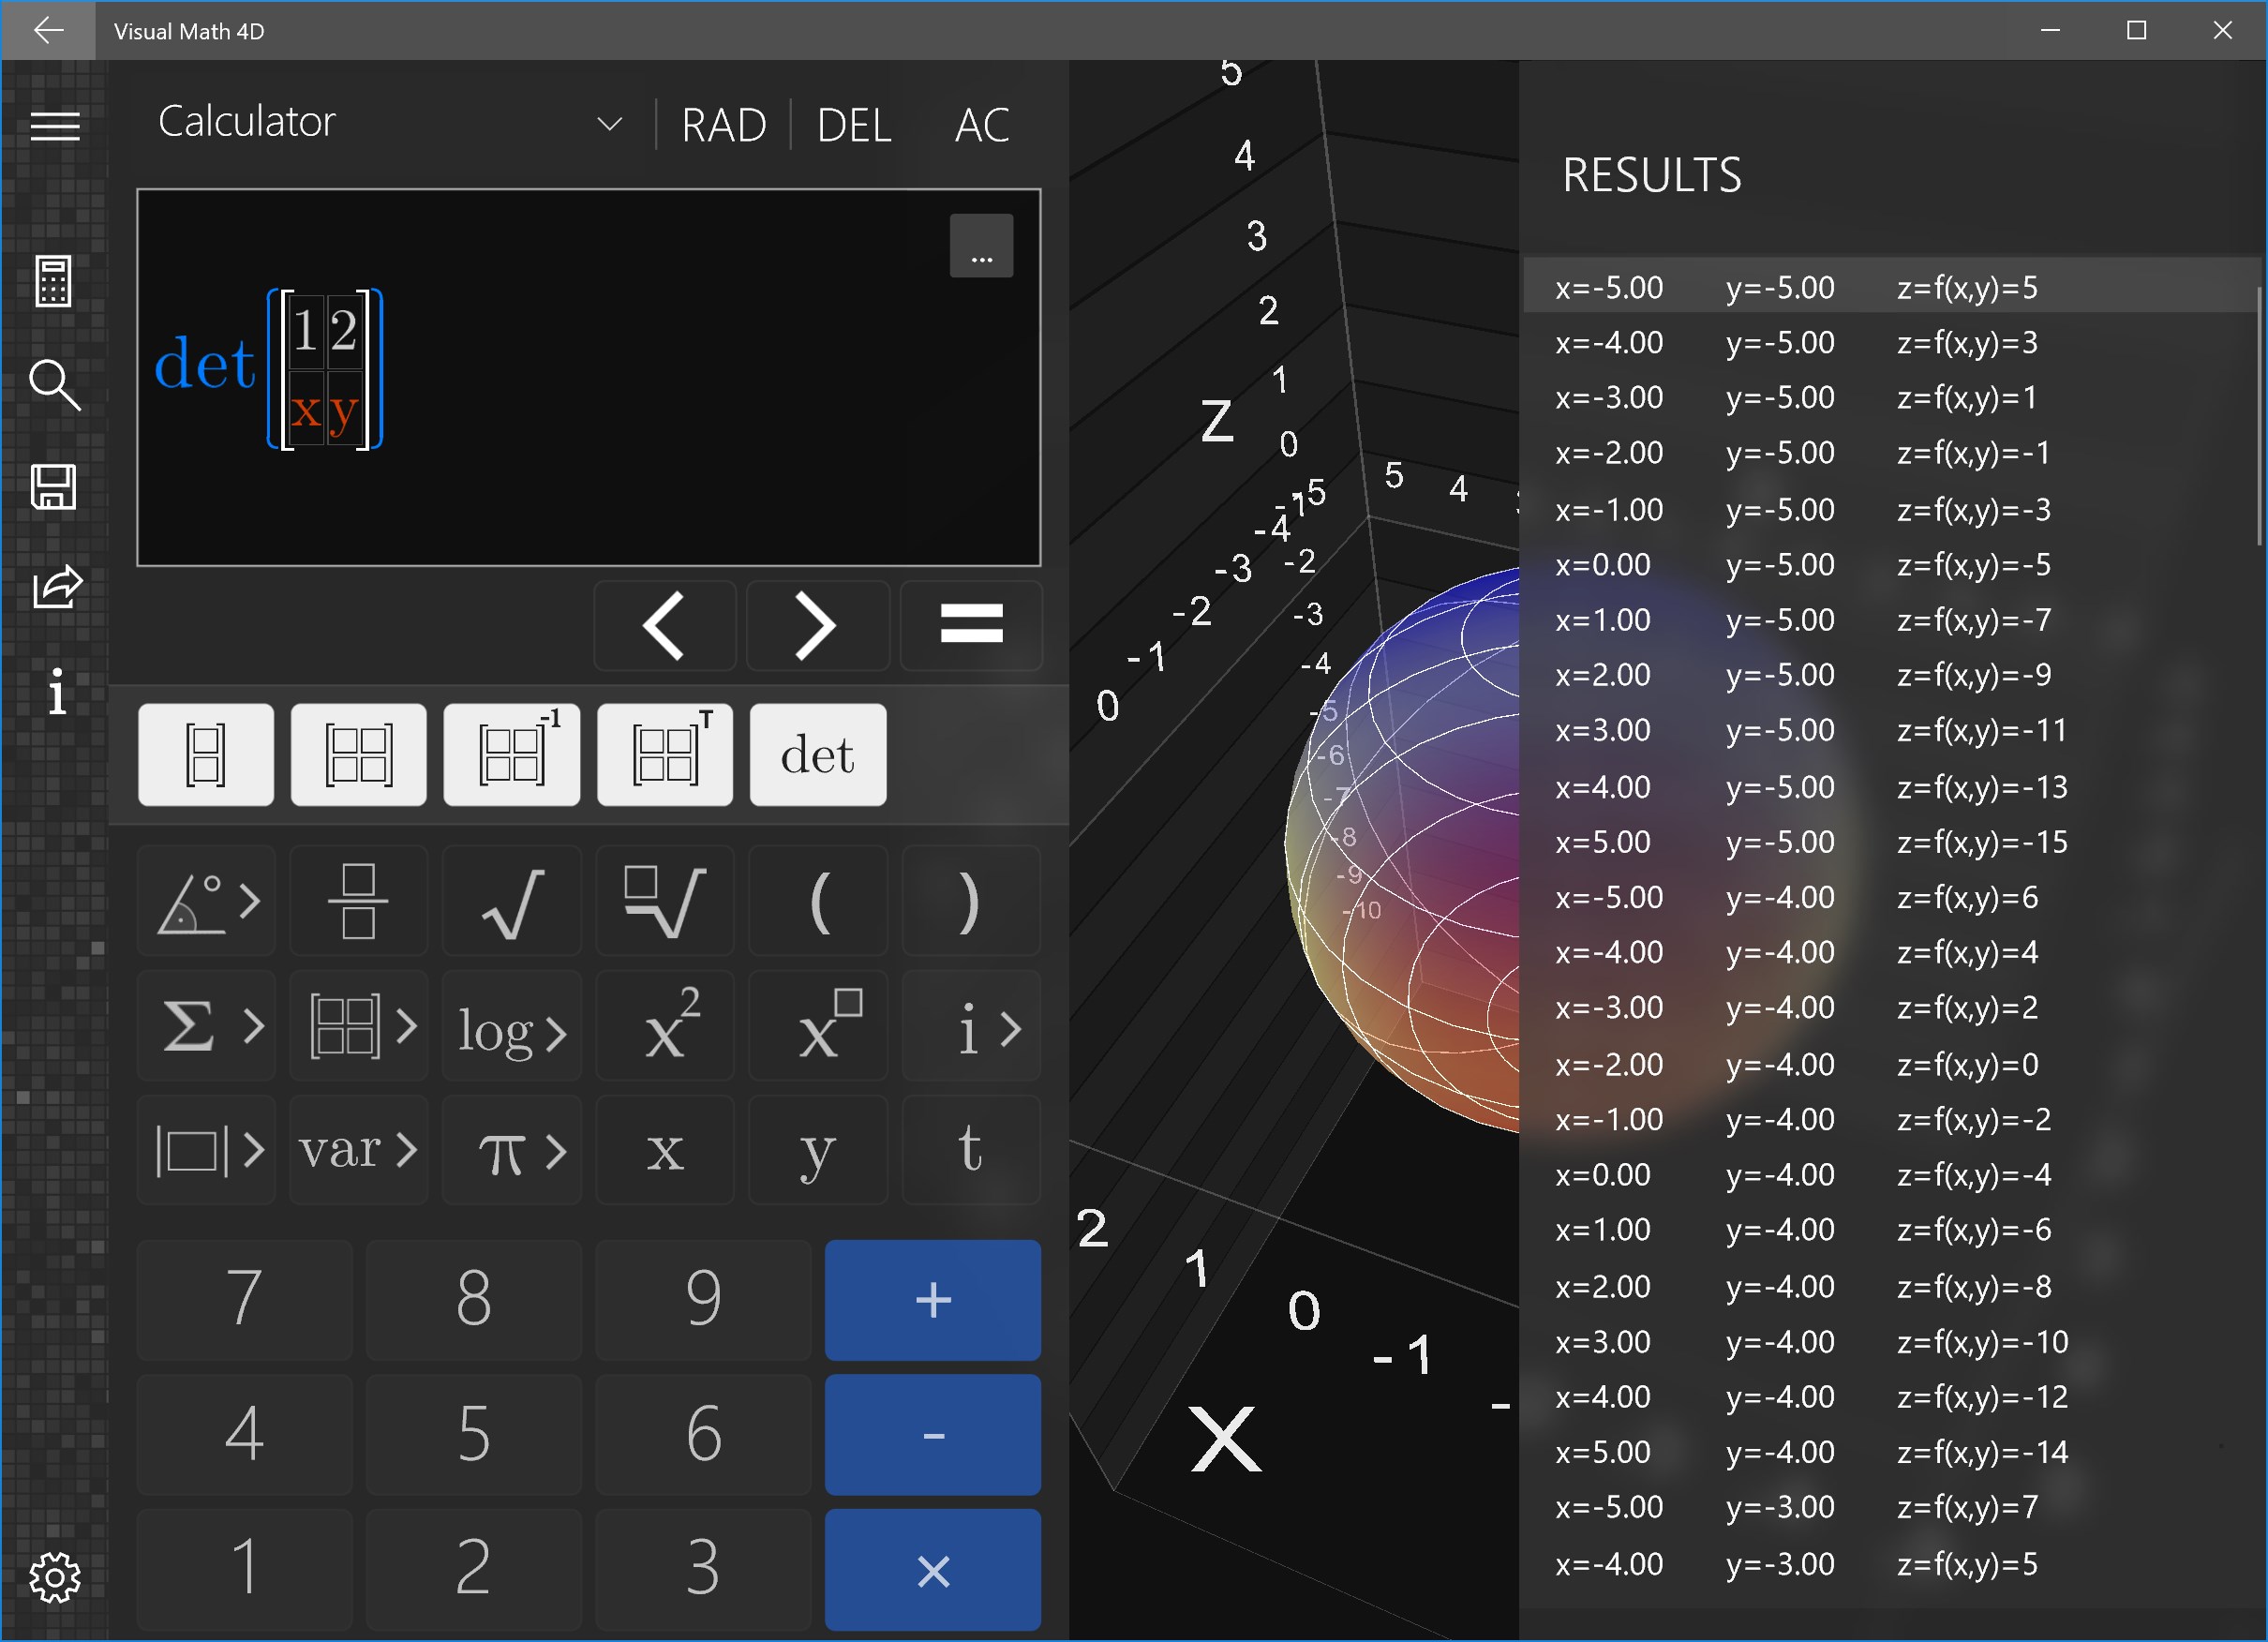Open the hamburger navigation menu
The image size is (2268, 1642).
pos(55,126)
